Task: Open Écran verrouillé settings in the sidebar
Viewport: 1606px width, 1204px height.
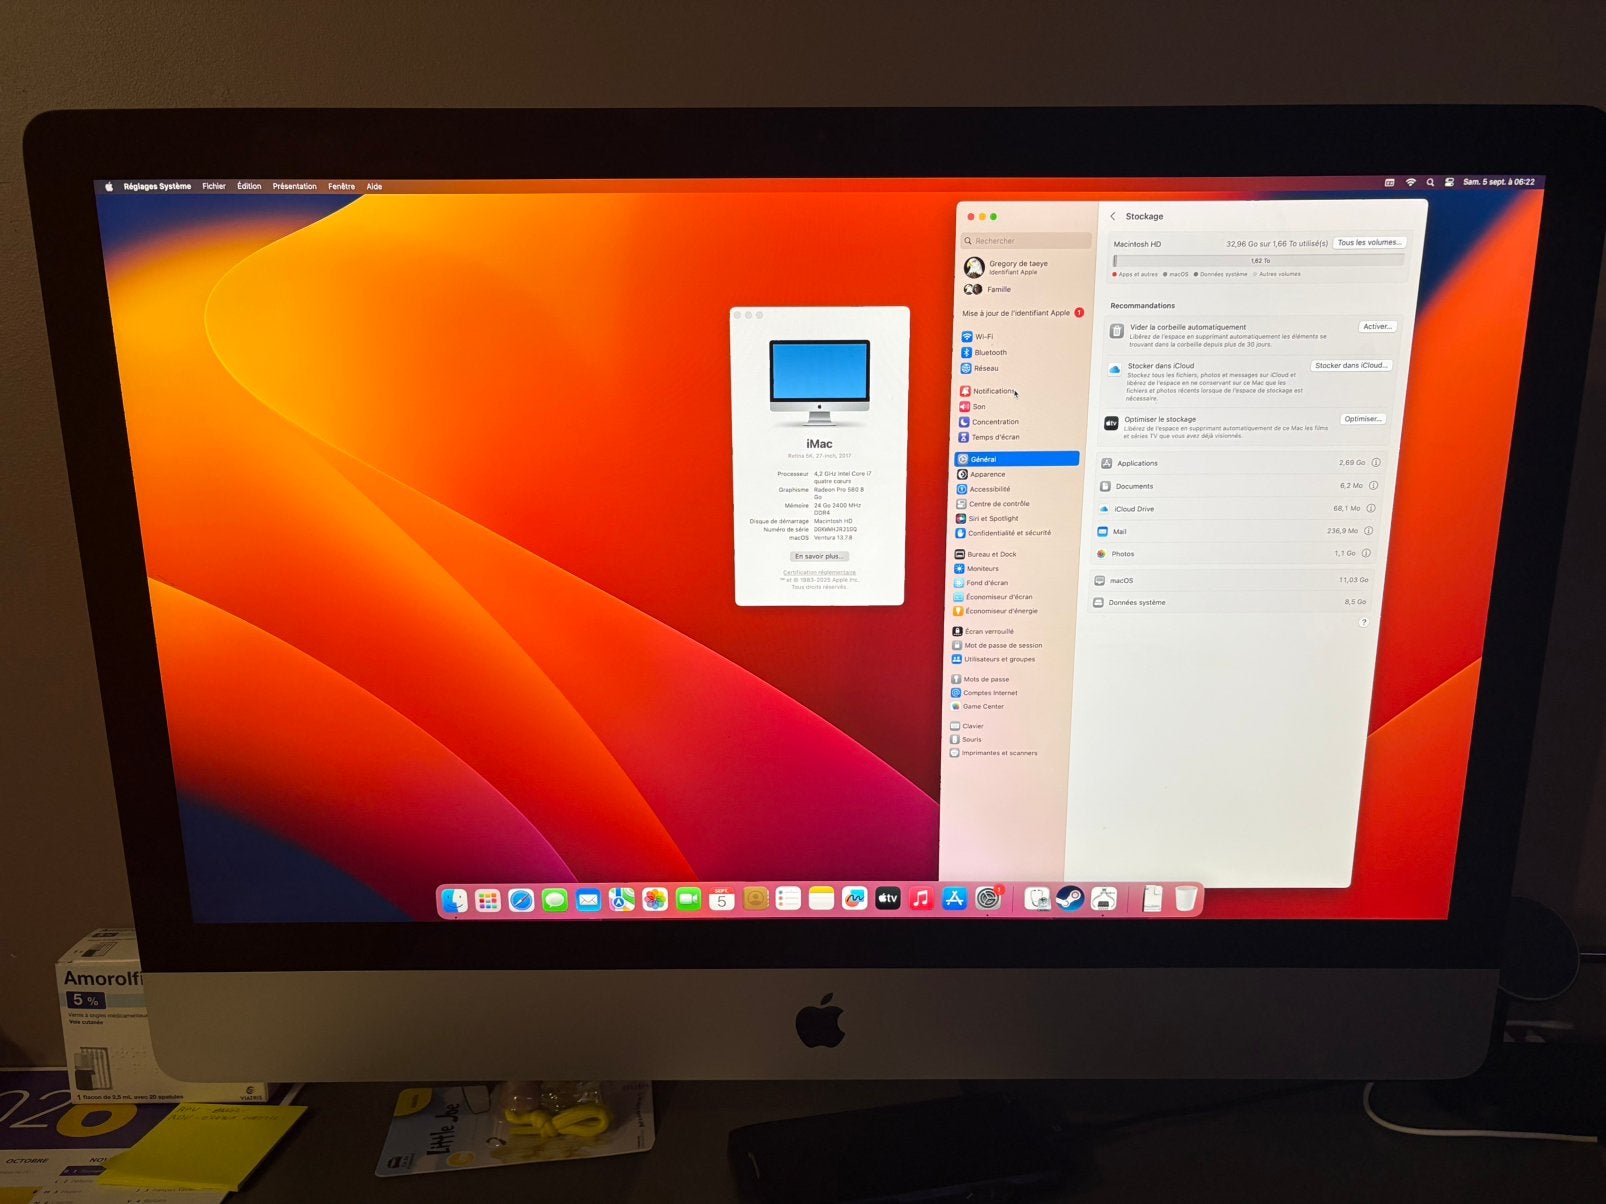Action: pyautogui.click(x=983, y=631)
